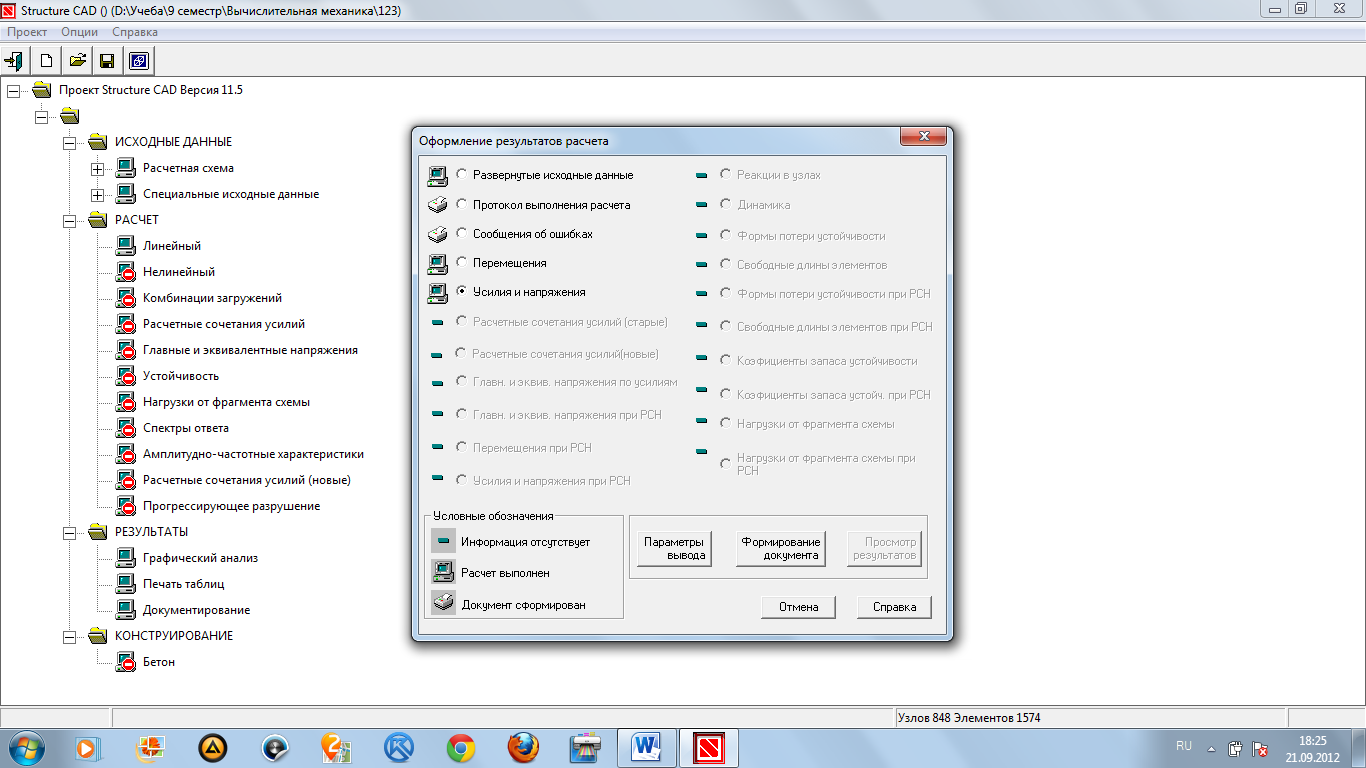Open Firefox from the taskbar
Image resolution: width=1366 pixels, height=768 pixels.
click(523, 748)
